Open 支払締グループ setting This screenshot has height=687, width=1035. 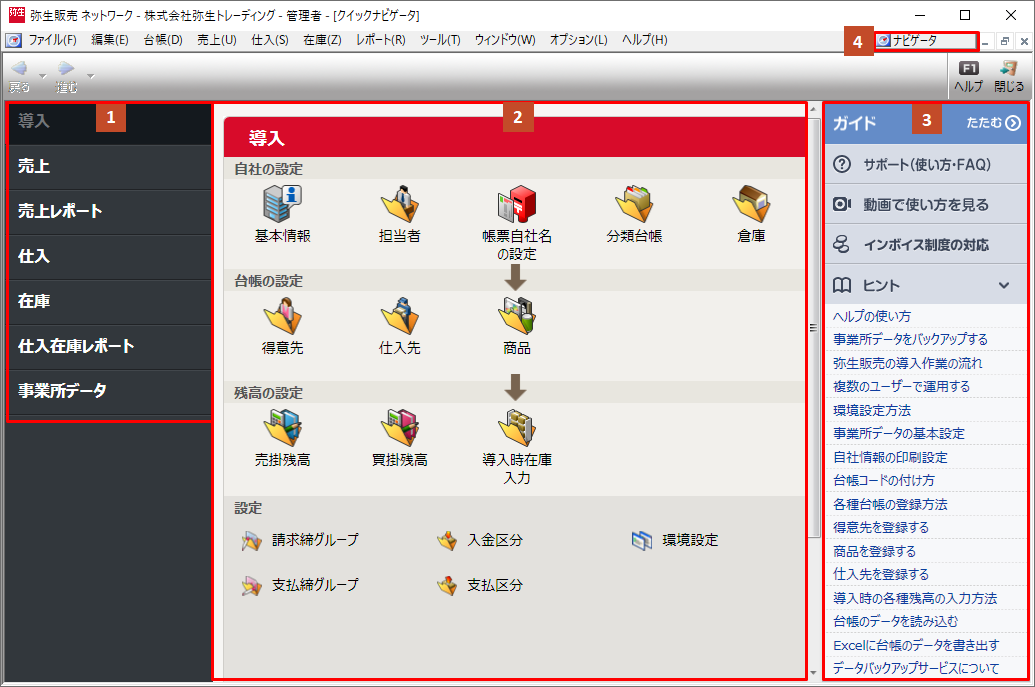300,585
